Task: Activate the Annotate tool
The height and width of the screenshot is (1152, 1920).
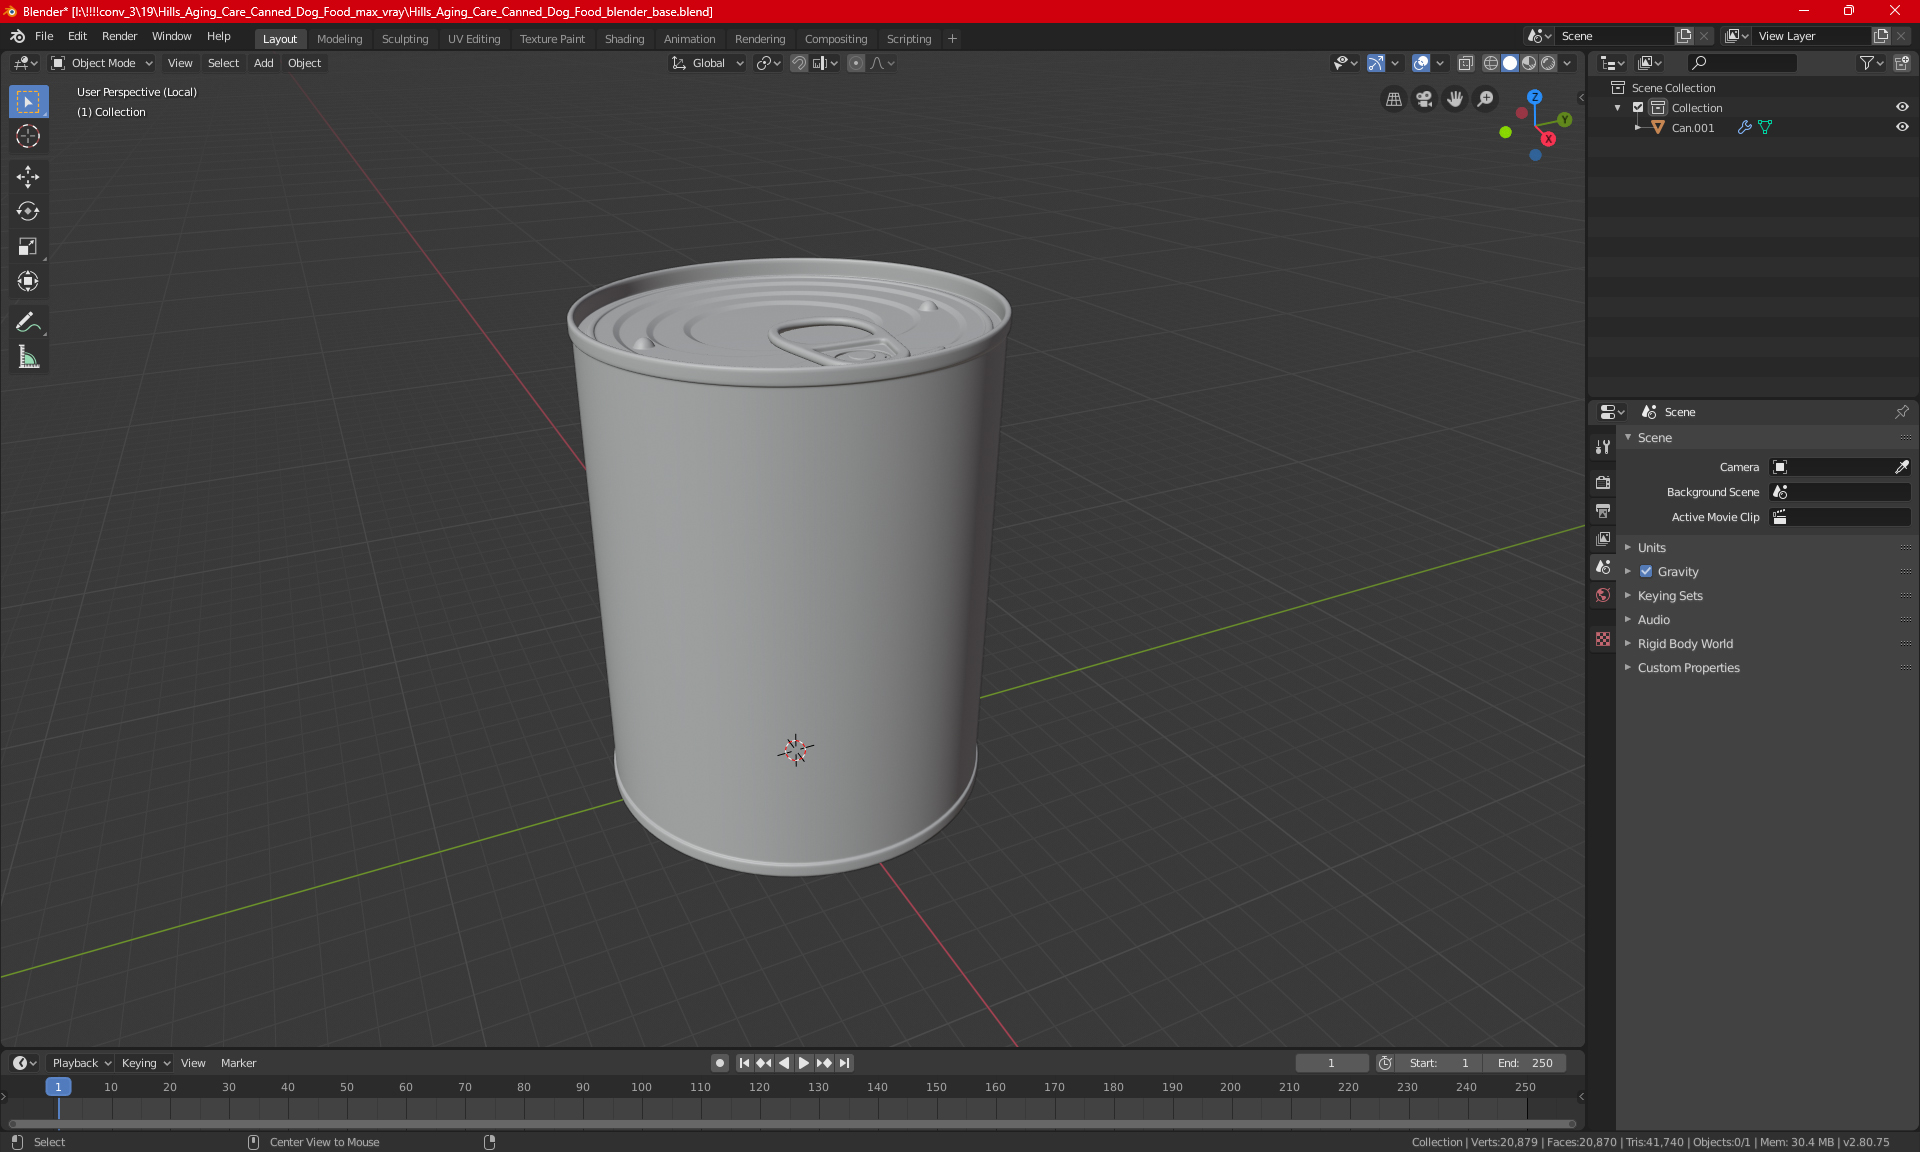Action: click(x=28, y=322)
